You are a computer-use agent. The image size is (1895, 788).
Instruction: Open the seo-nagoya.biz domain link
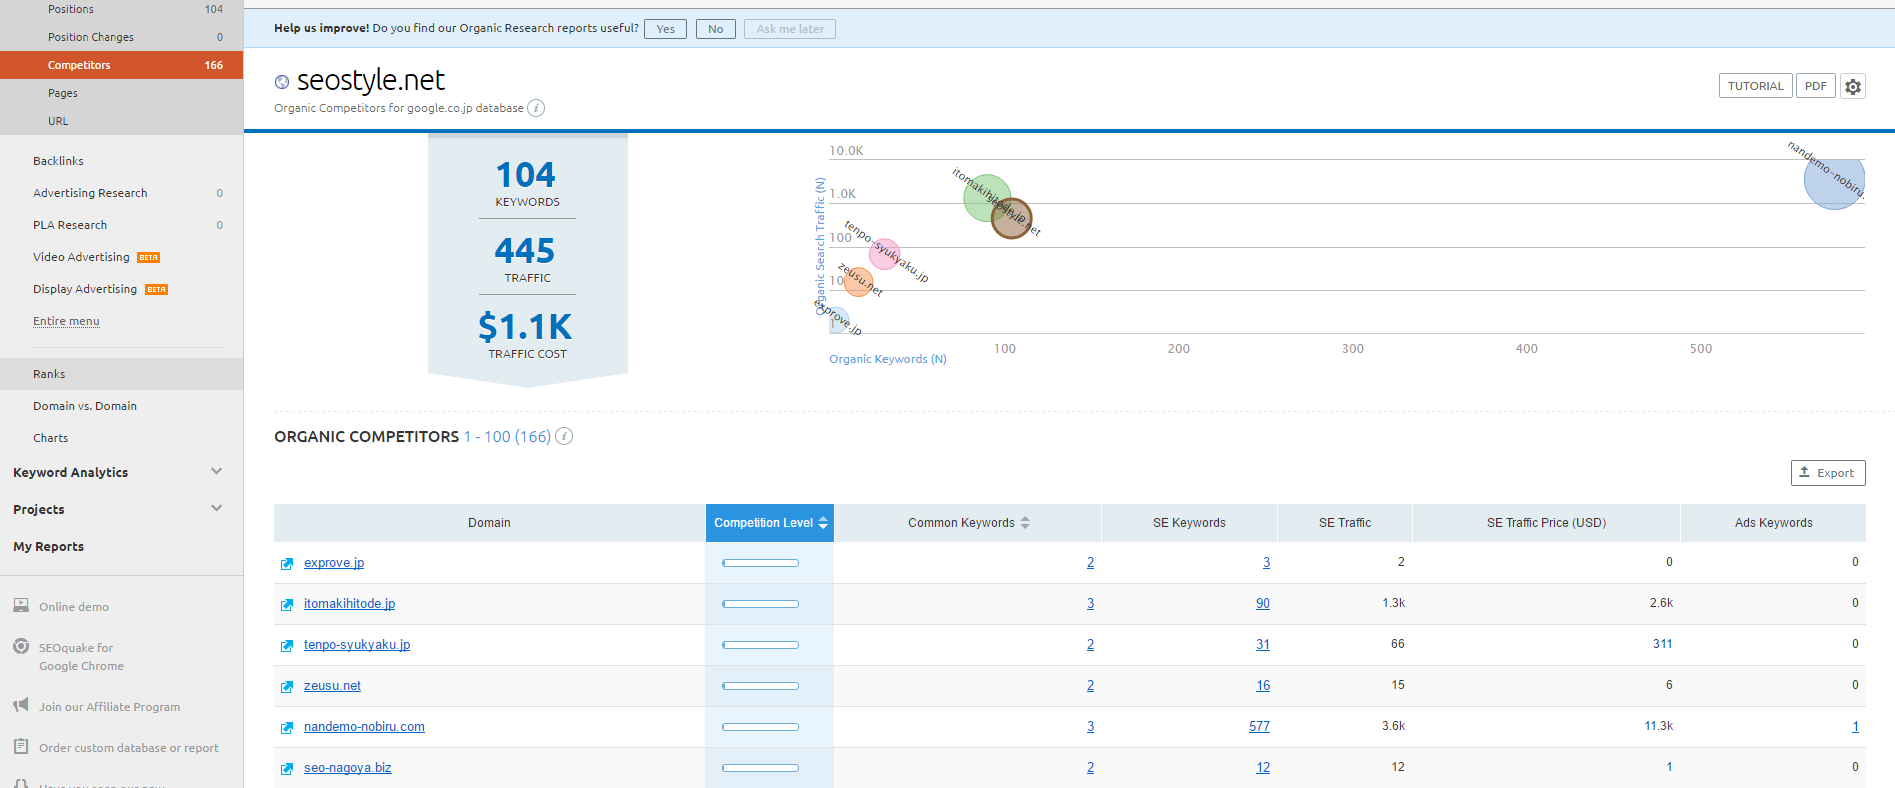(x=348, y=768)
